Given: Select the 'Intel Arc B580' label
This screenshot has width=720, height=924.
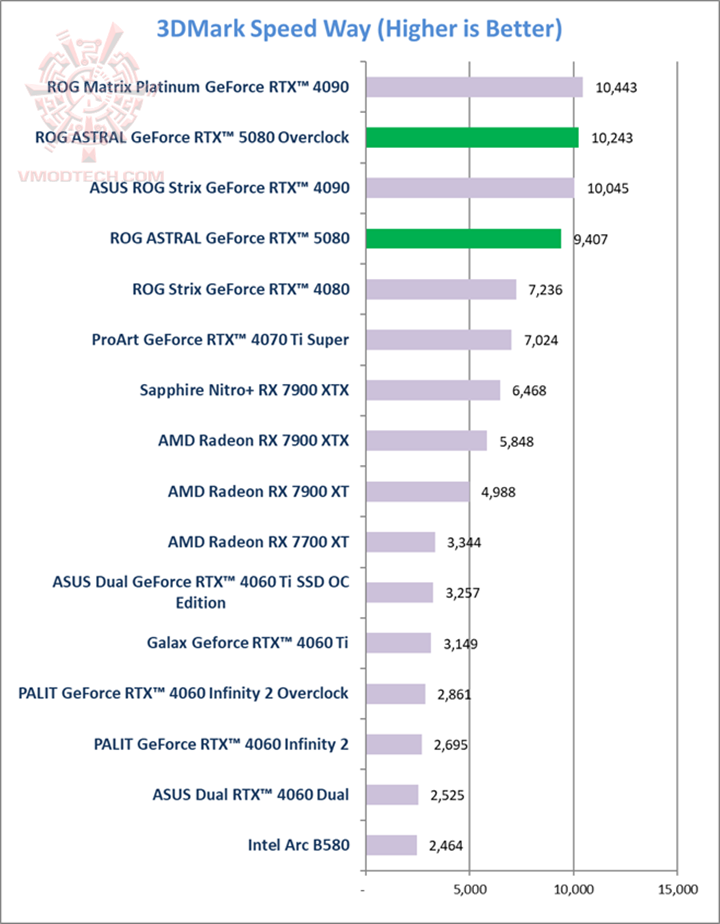Looking at the screenshot, I should click(x=299, y=845).
